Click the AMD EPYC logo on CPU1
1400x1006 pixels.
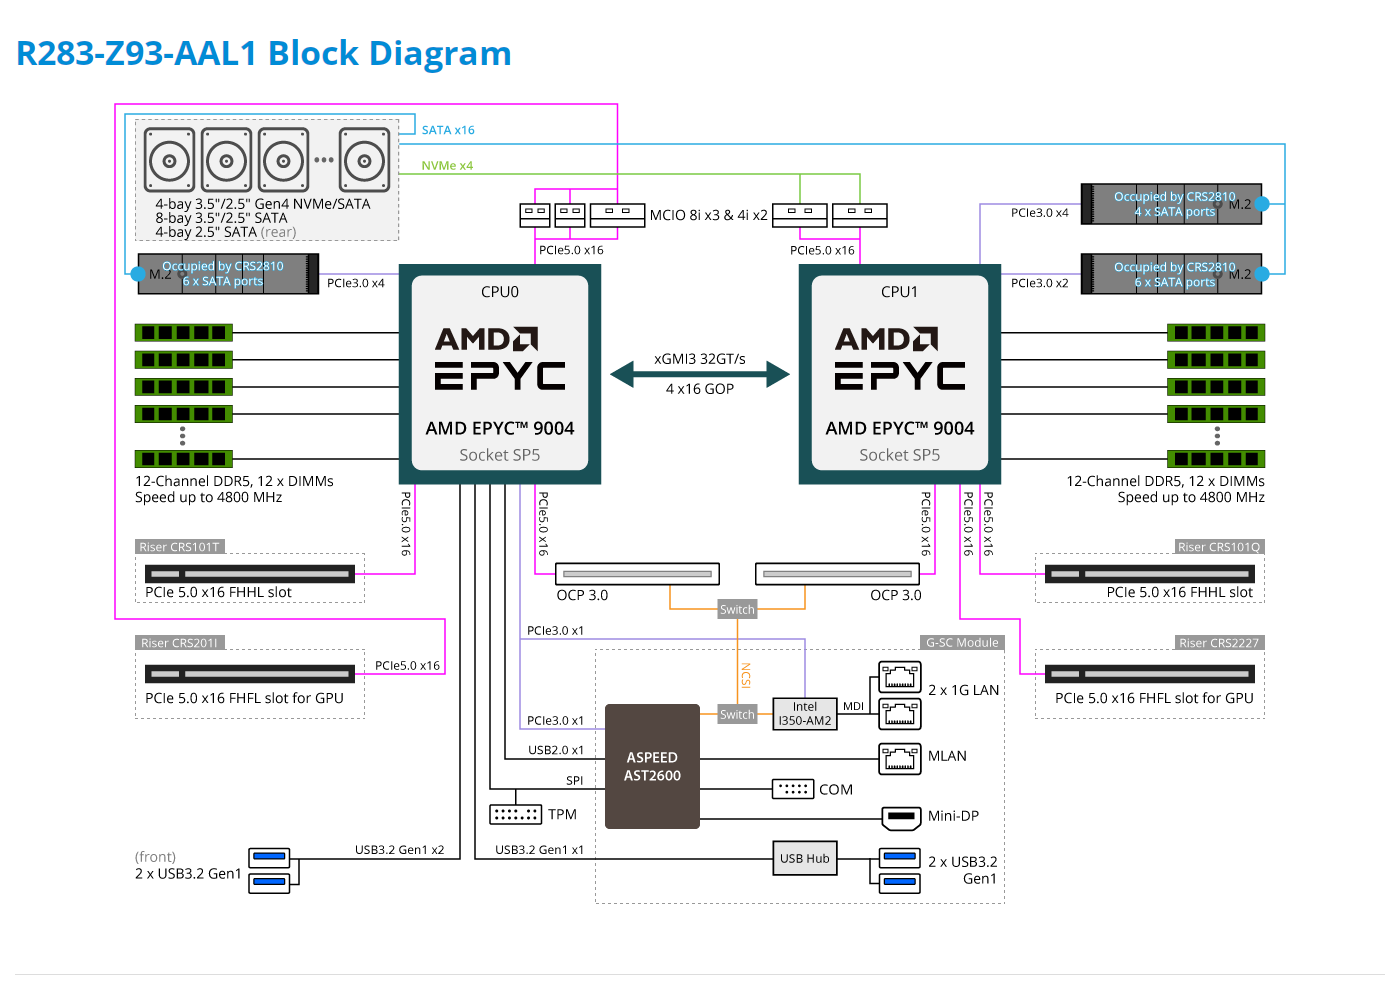tap(900, 358)
